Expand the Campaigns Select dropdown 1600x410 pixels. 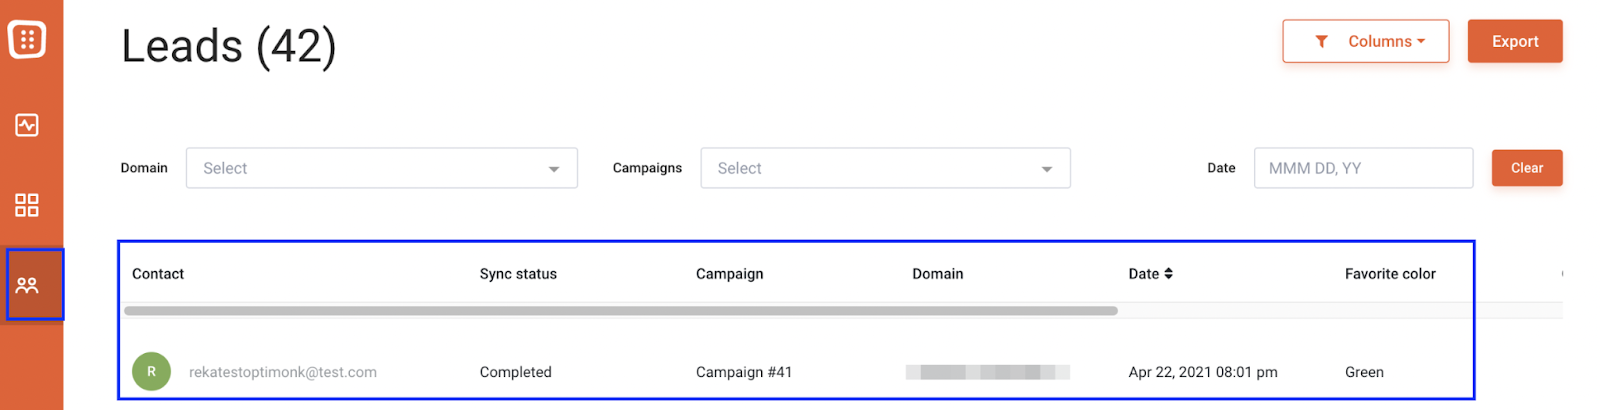(x=885, y=168)
